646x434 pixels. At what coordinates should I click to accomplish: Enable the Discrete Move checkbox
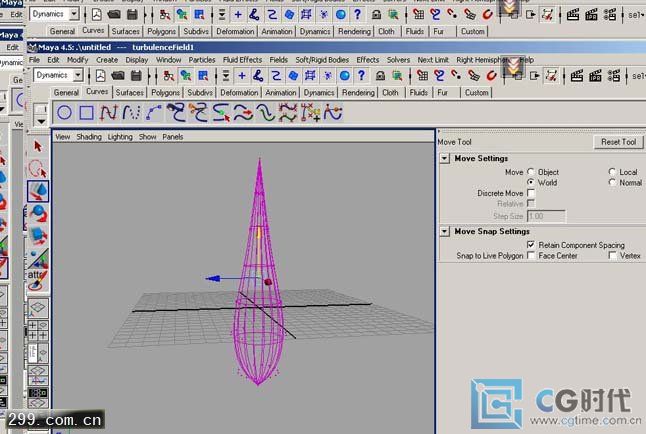[531, 193]
